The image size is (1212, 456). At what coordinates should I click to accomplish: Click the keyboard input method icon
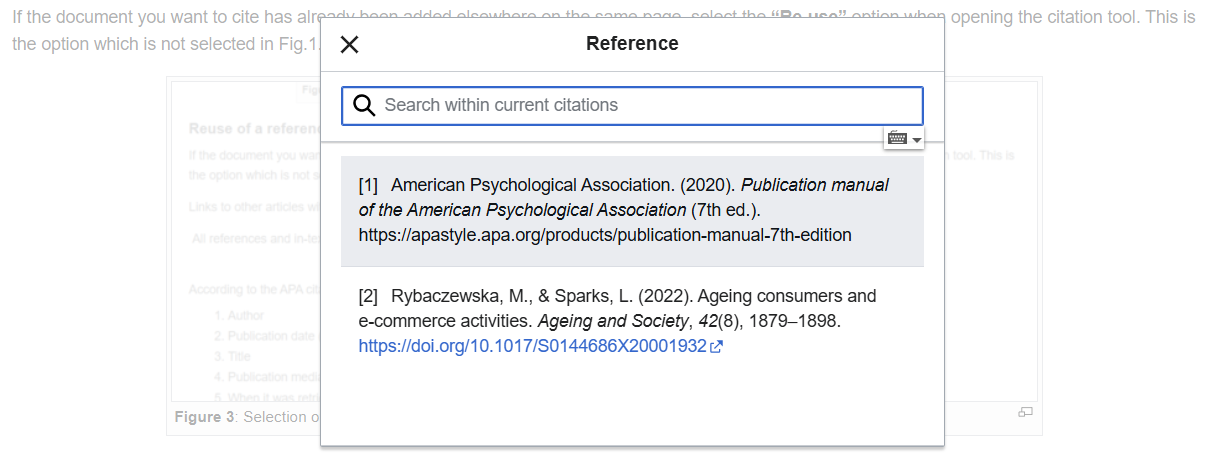[x=897, y=139]
